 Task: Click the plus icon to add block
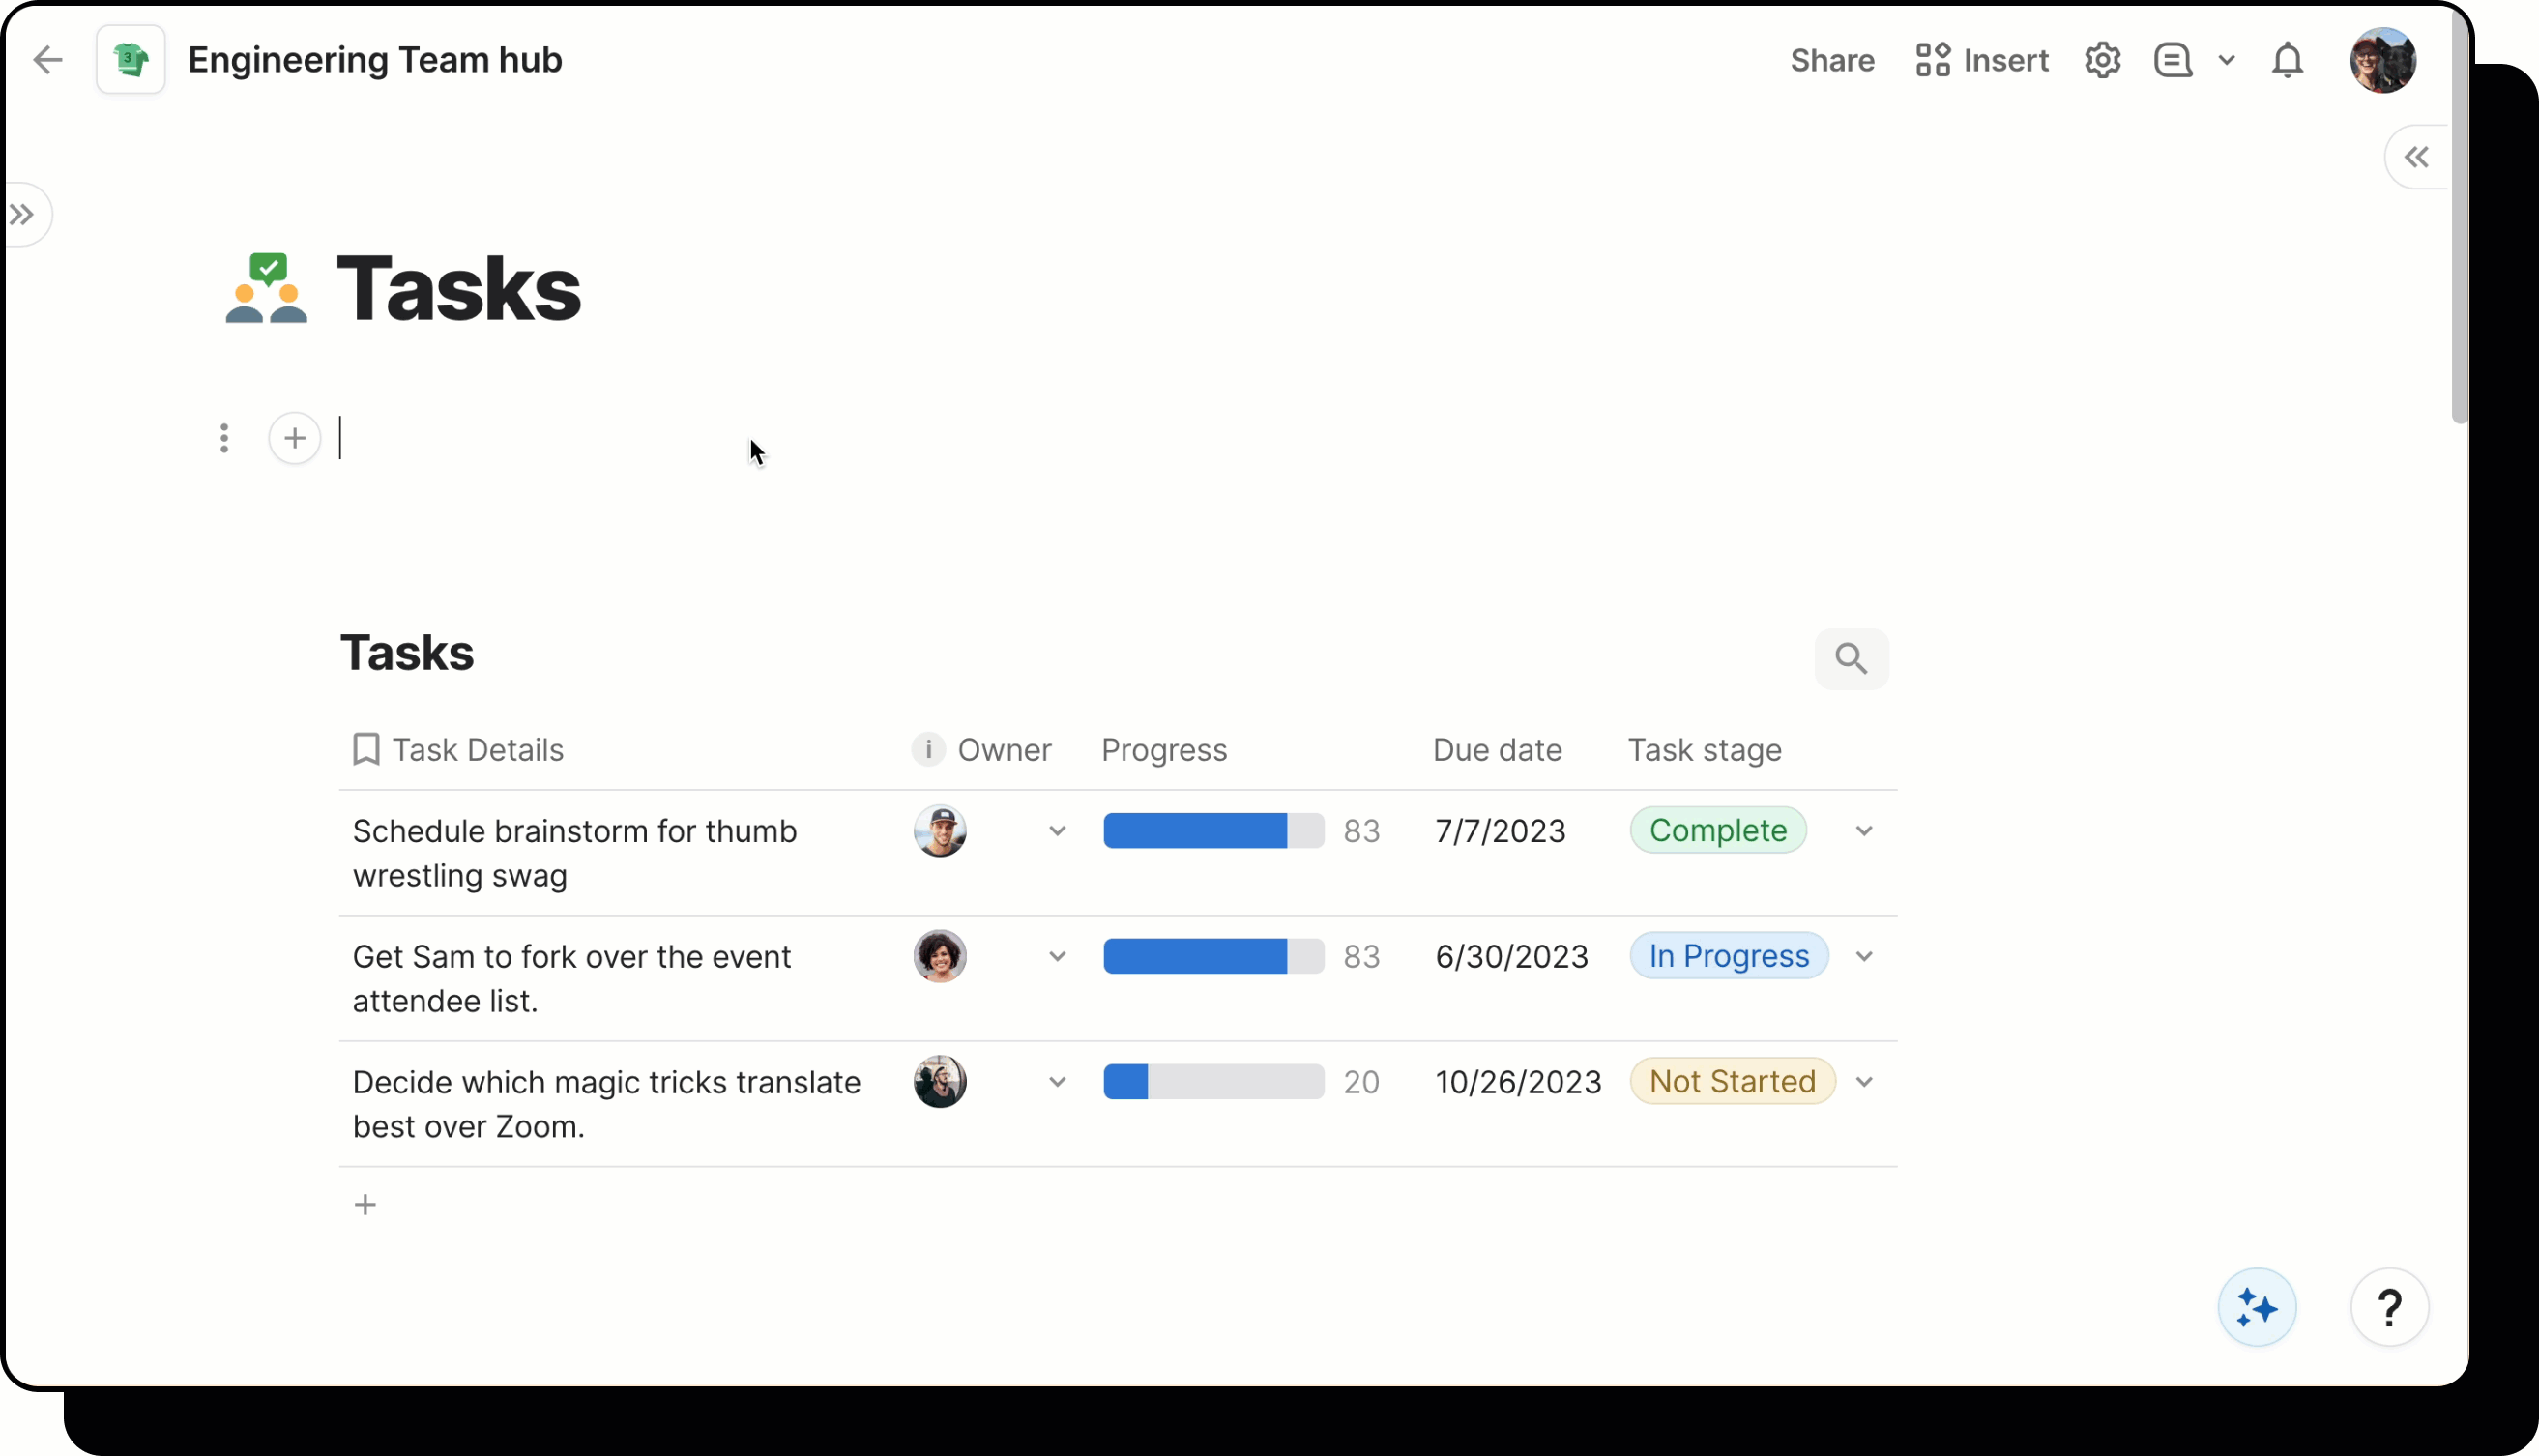coord(294,438)
